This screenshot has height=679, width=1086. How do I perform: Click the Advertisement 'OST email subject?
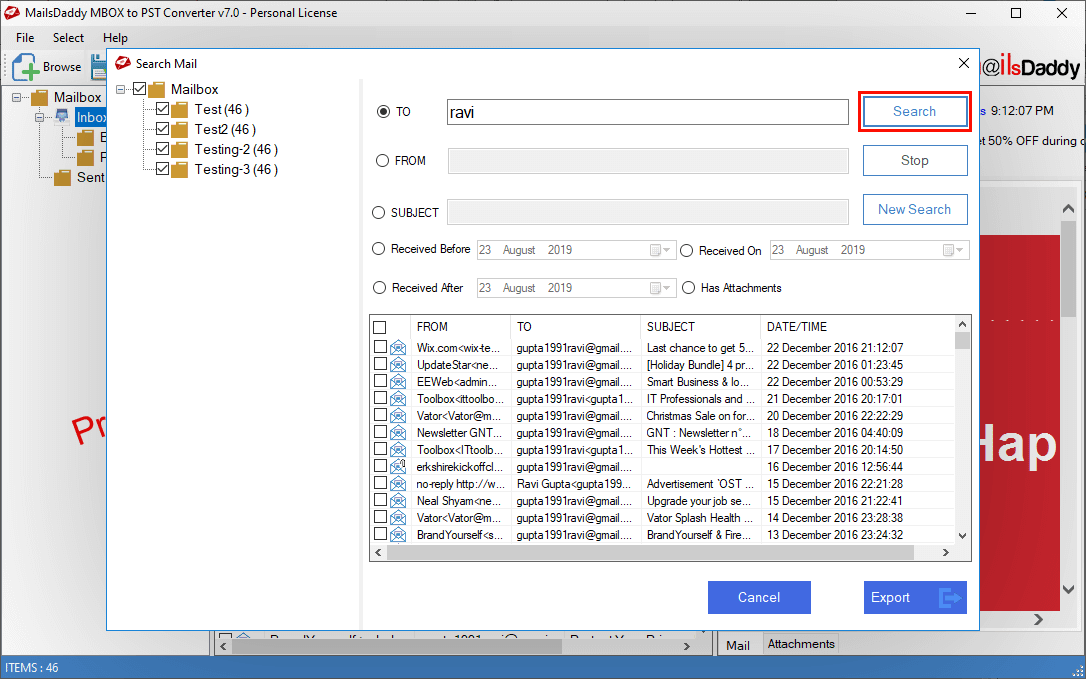point(700,484)
